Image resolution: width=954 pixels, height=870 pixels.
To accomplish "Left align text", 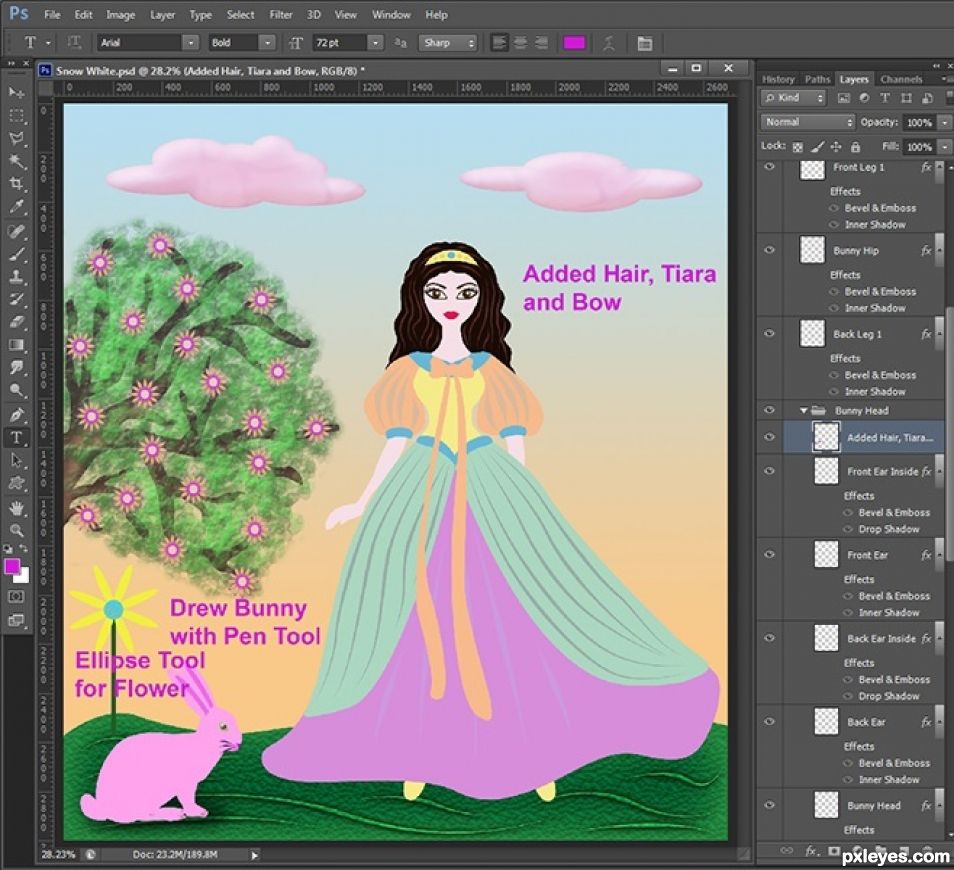I will 499,43.
